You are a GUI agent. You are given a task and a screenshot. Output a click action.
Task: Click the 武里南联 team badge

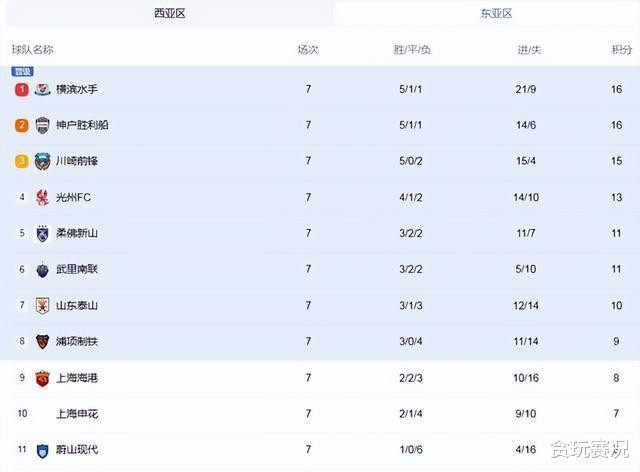42,269
